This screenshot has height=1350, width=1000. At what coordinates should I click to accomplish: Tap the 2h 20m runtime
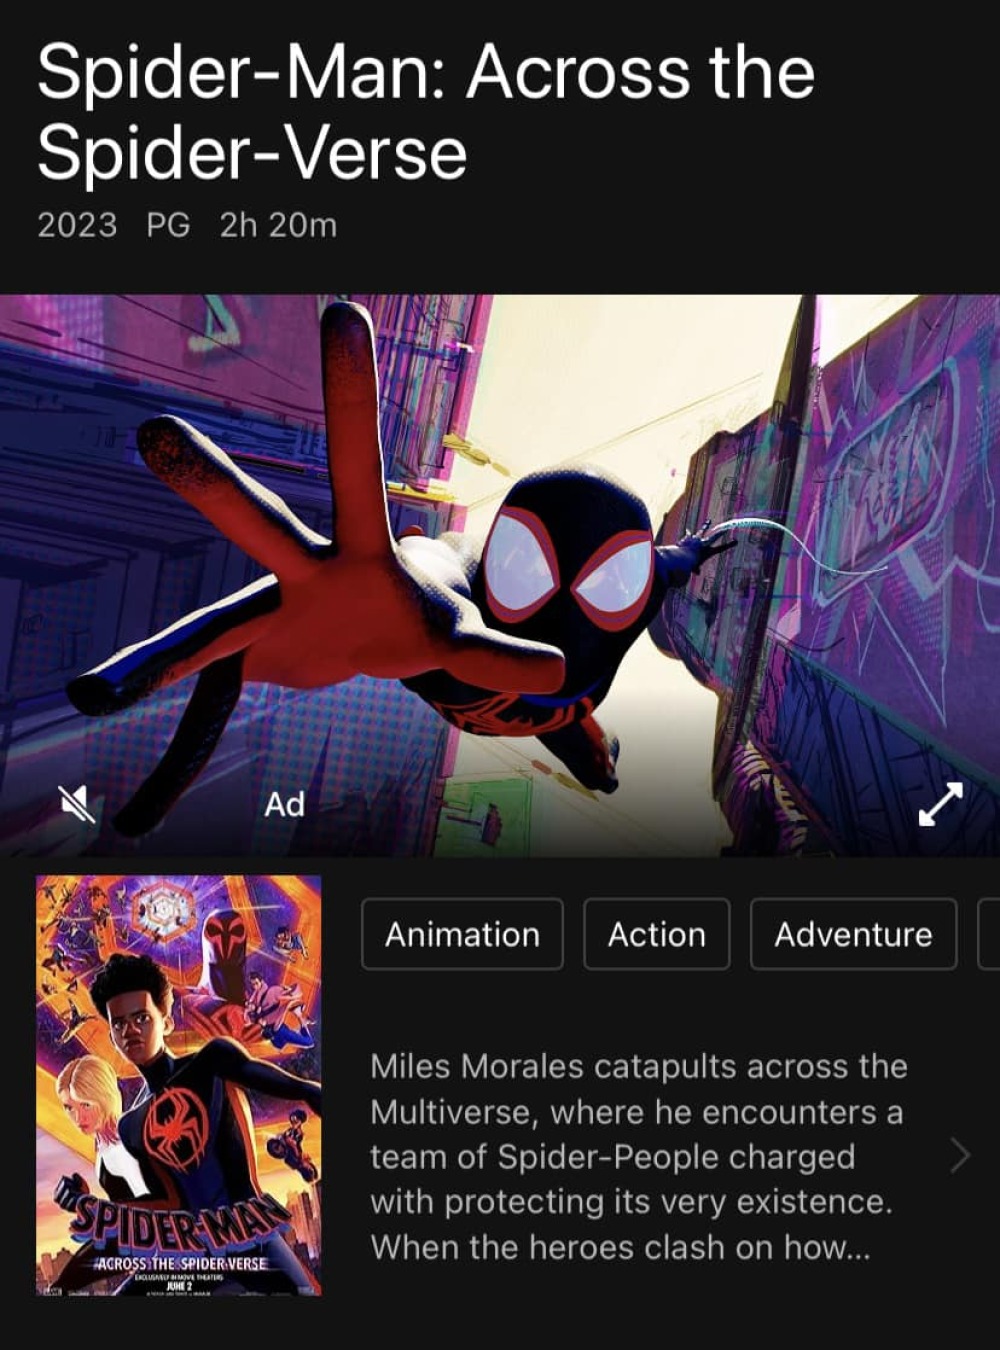278,224
